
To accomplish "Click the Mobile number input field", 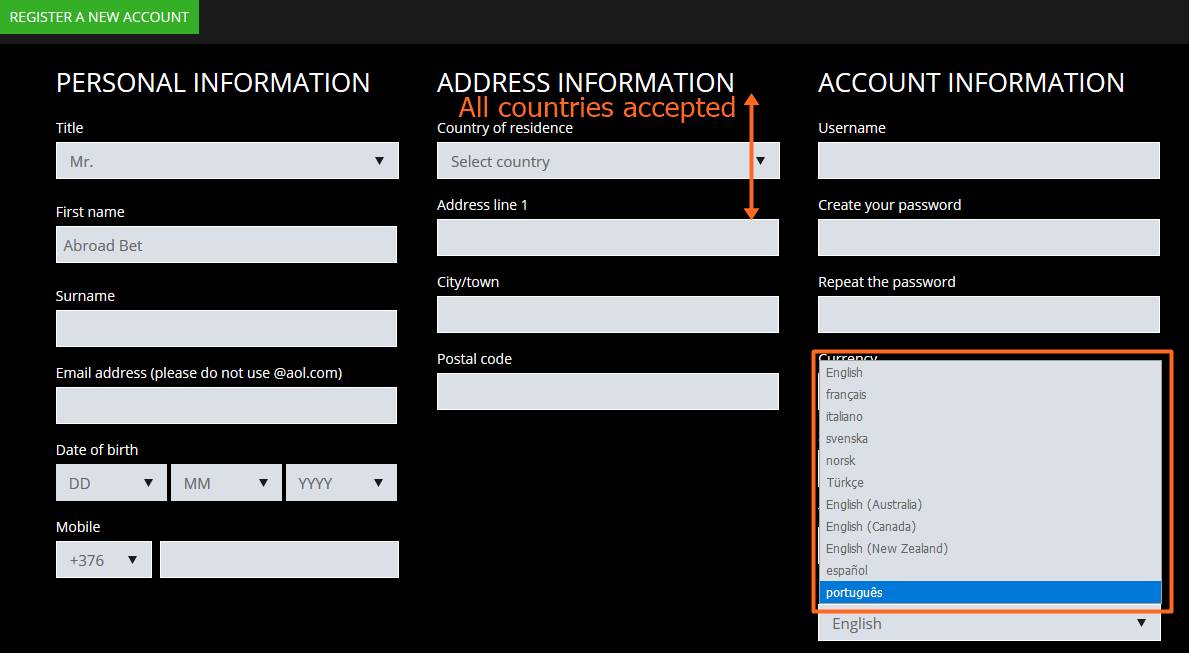I will (279, 560).
